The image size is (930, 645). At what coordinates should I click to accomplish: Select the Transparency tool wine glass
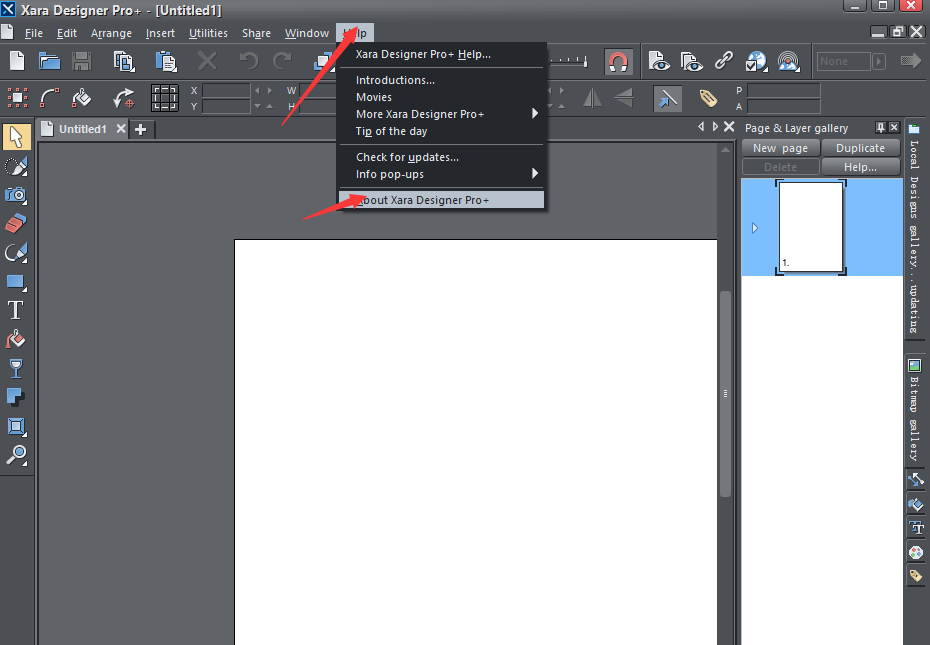tap(16, 368)
